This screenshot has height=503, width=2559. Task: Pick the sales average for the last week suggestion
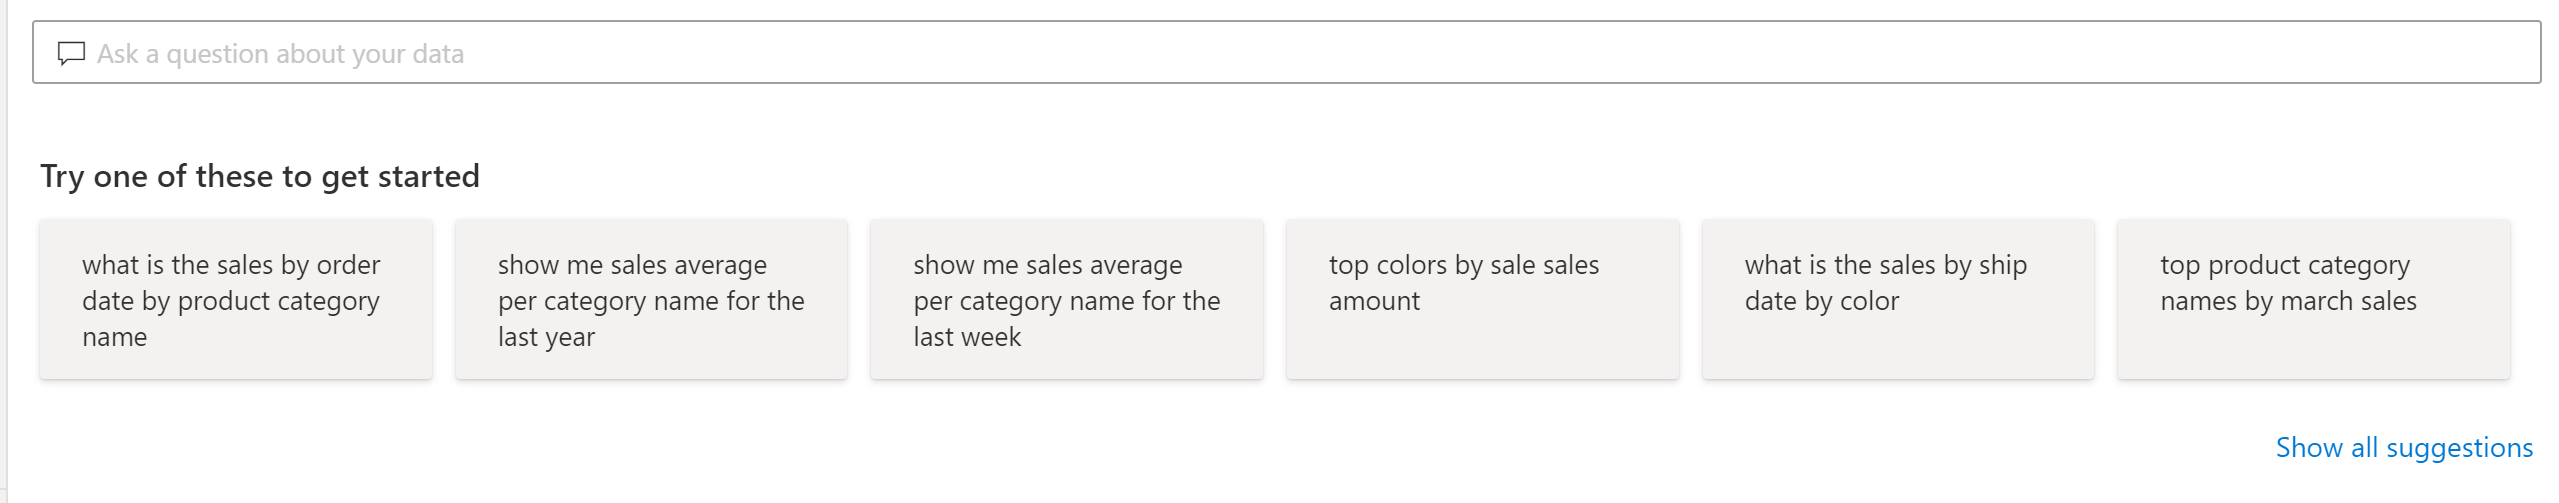(x=1066, y=300)
